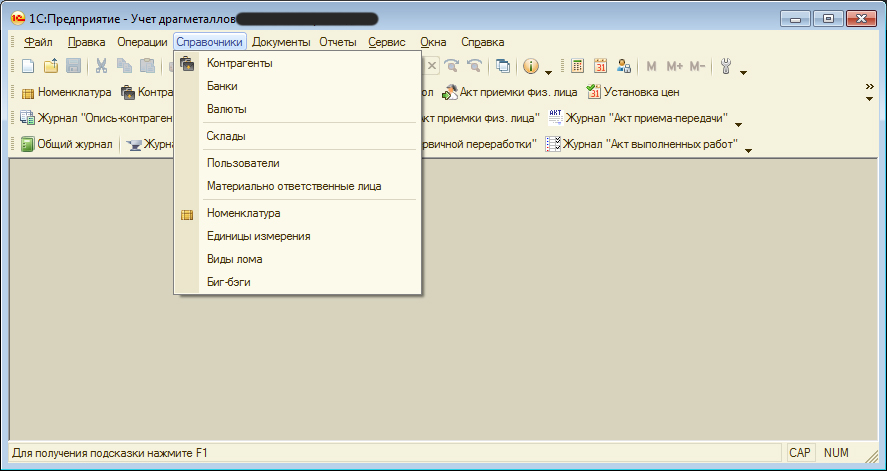Click the New document icon
The width and height of the screenshot is (887, 471).
[x=28, y=66]
